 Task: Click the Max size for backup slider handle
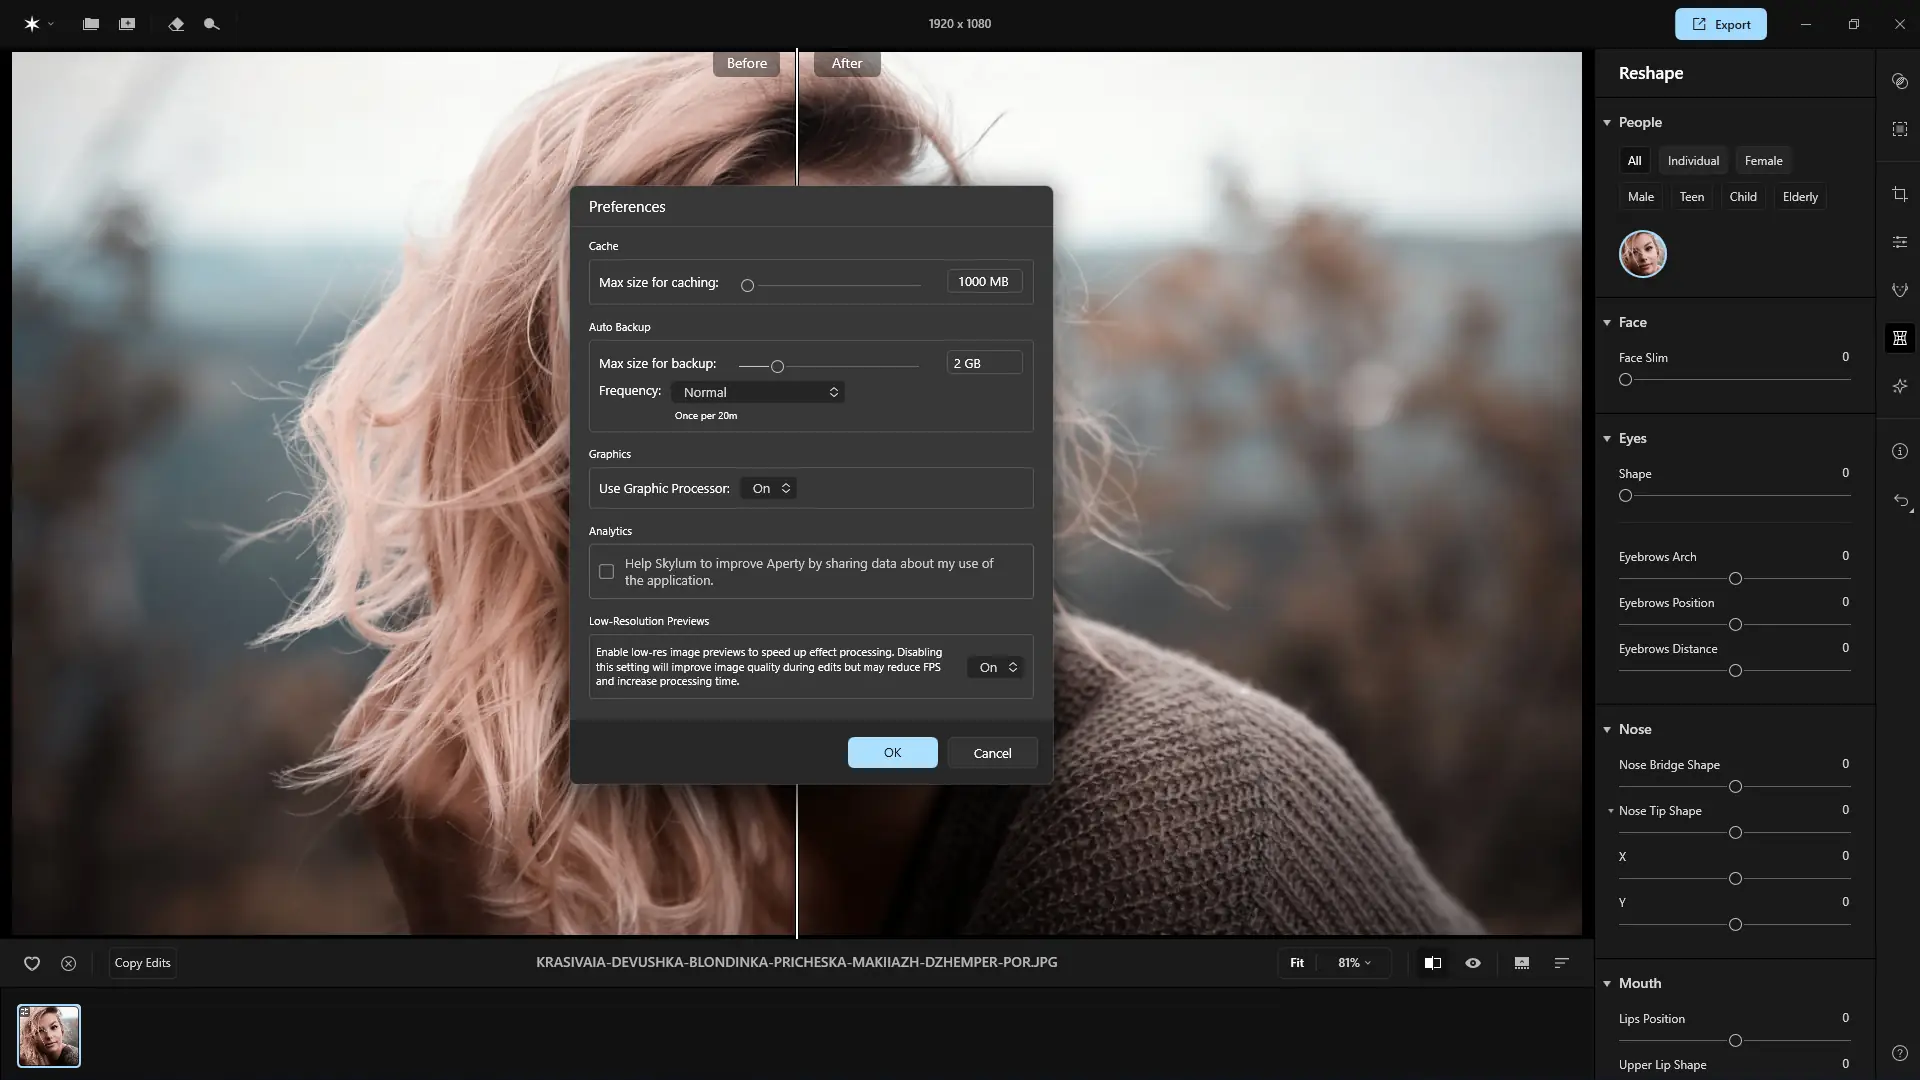[777, 367]
